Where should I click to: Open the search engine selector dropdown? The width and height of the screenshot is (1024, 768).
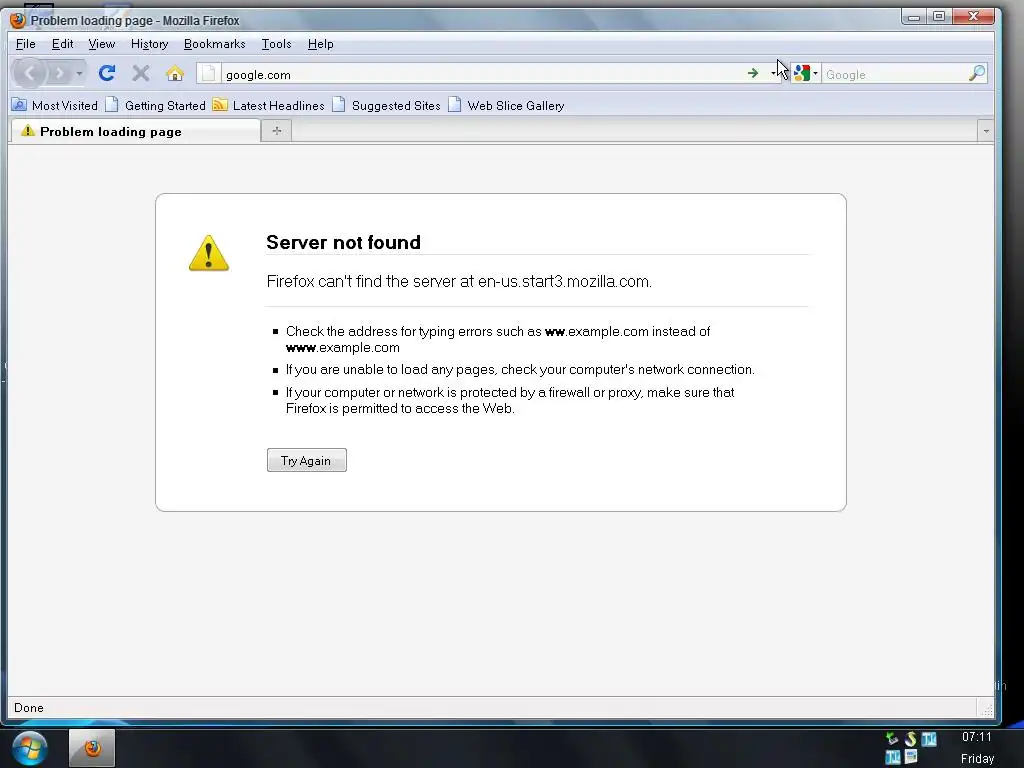tap(805, 74)
